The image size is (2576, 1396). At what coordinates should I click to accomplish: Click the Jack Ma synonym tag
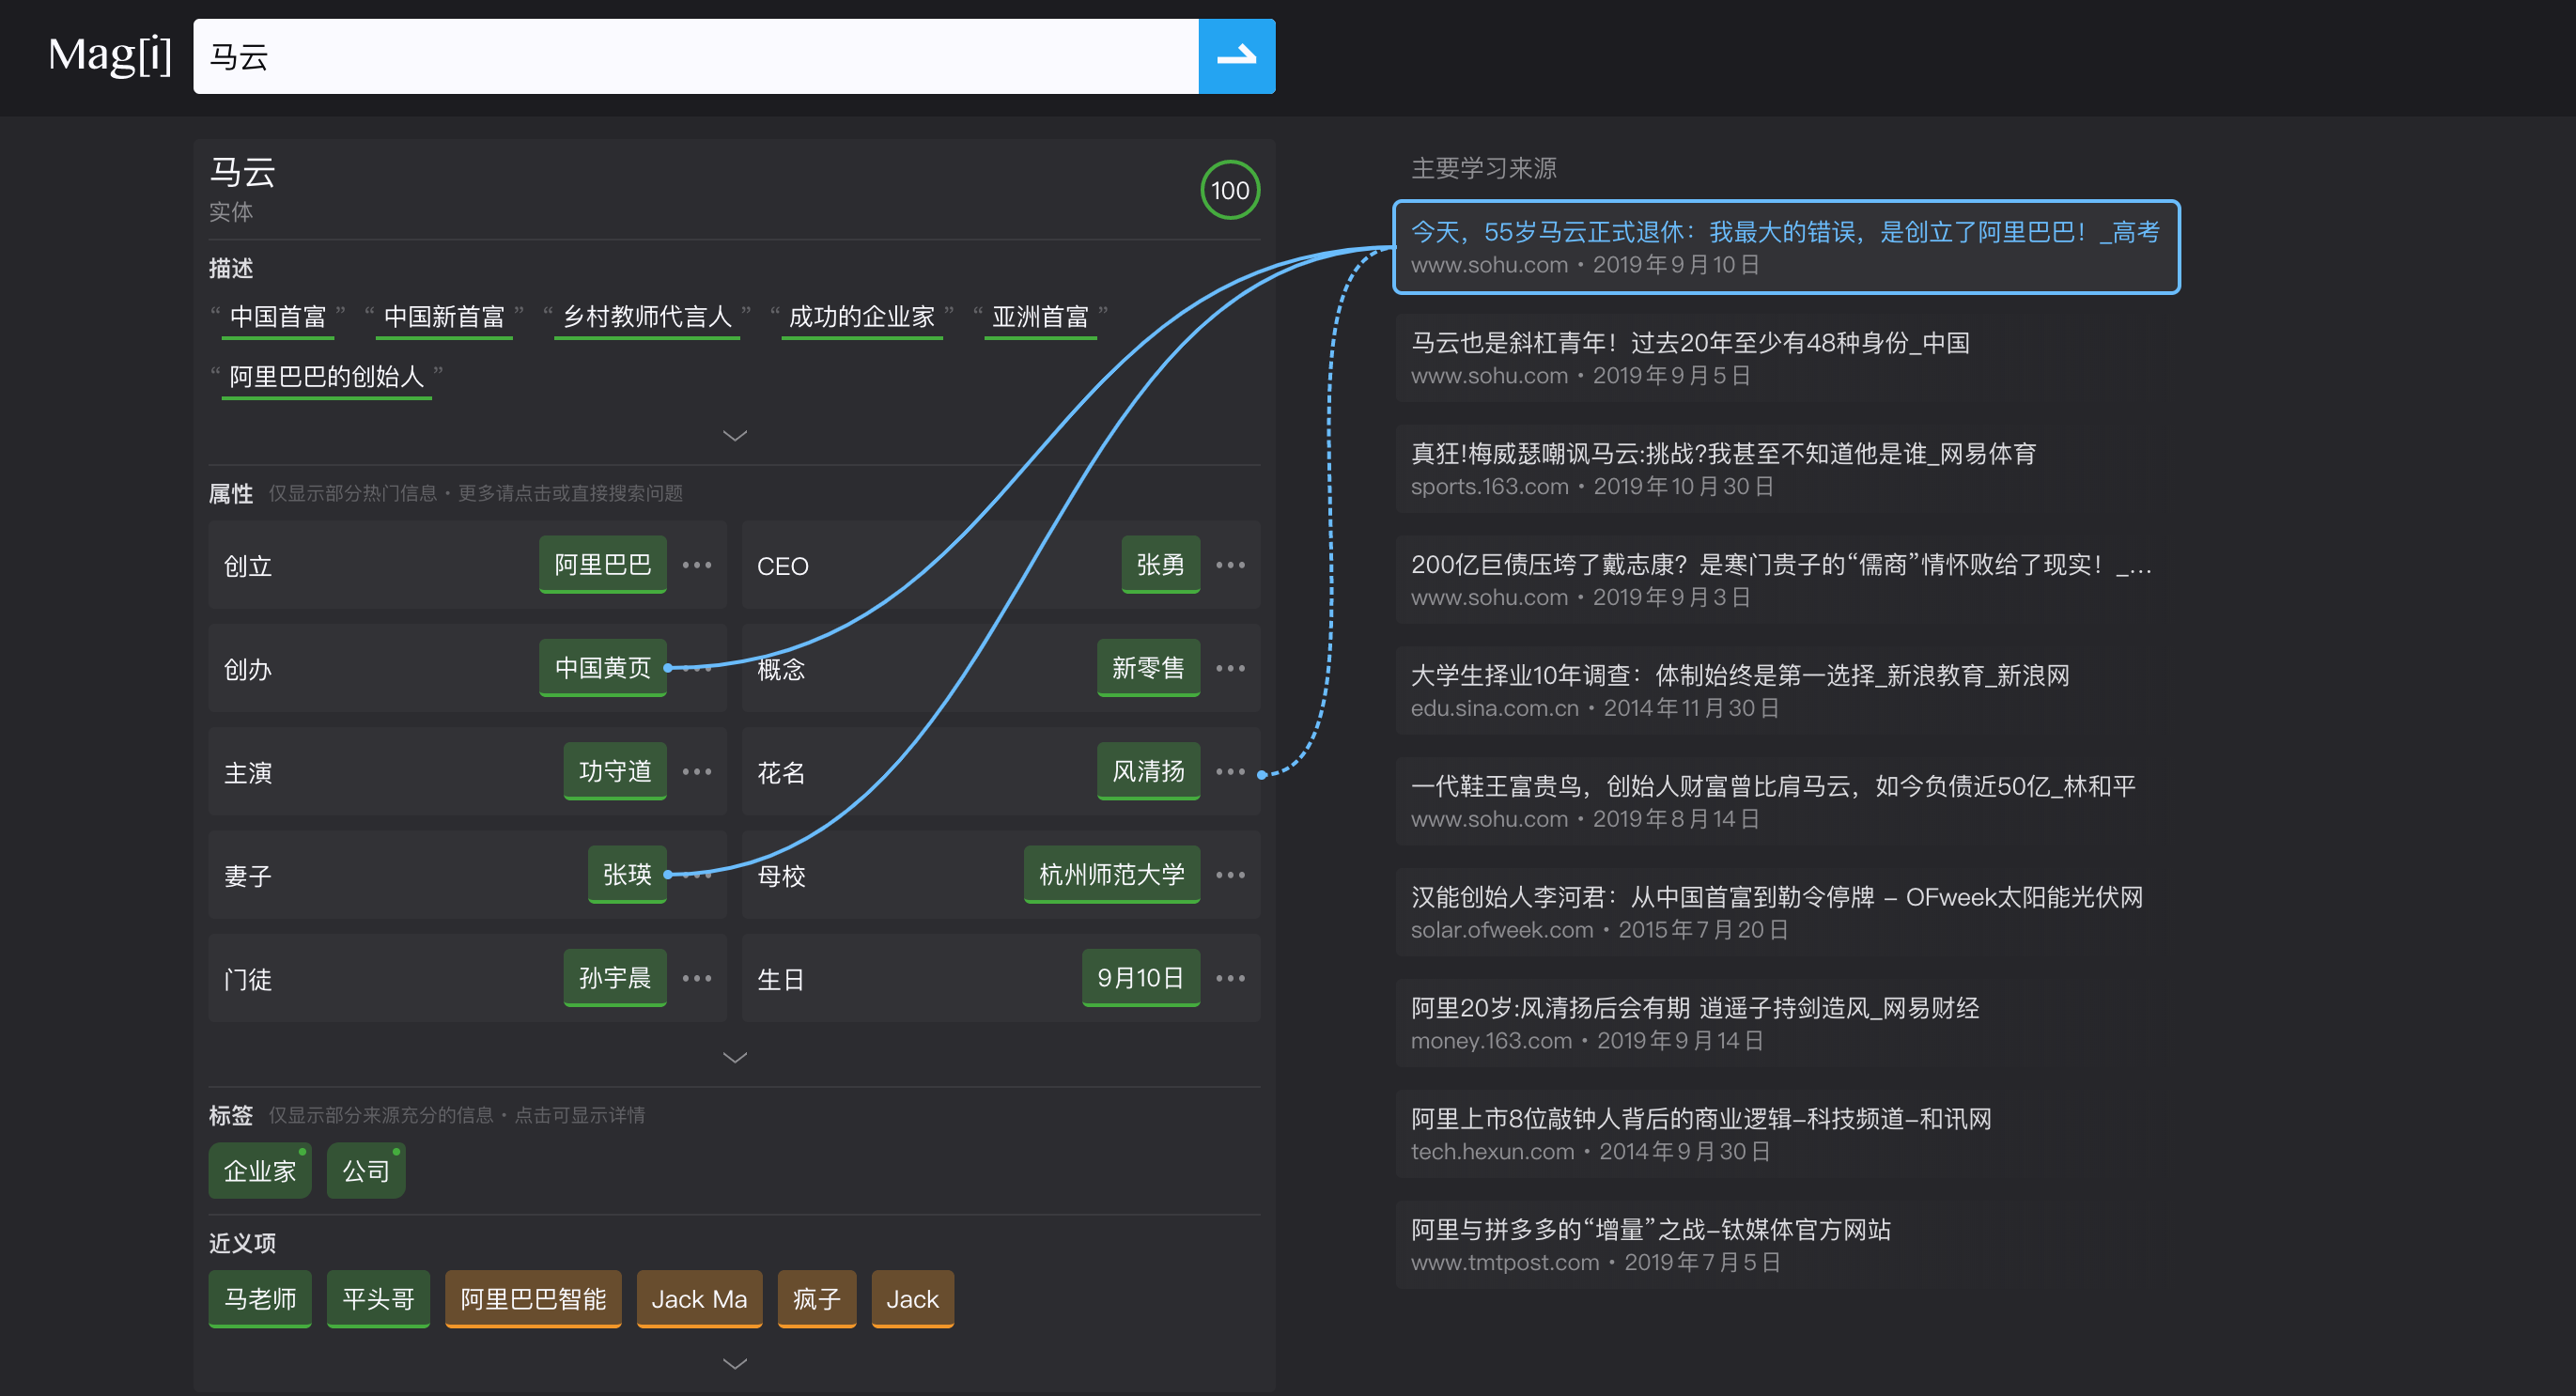[692, 1301]
